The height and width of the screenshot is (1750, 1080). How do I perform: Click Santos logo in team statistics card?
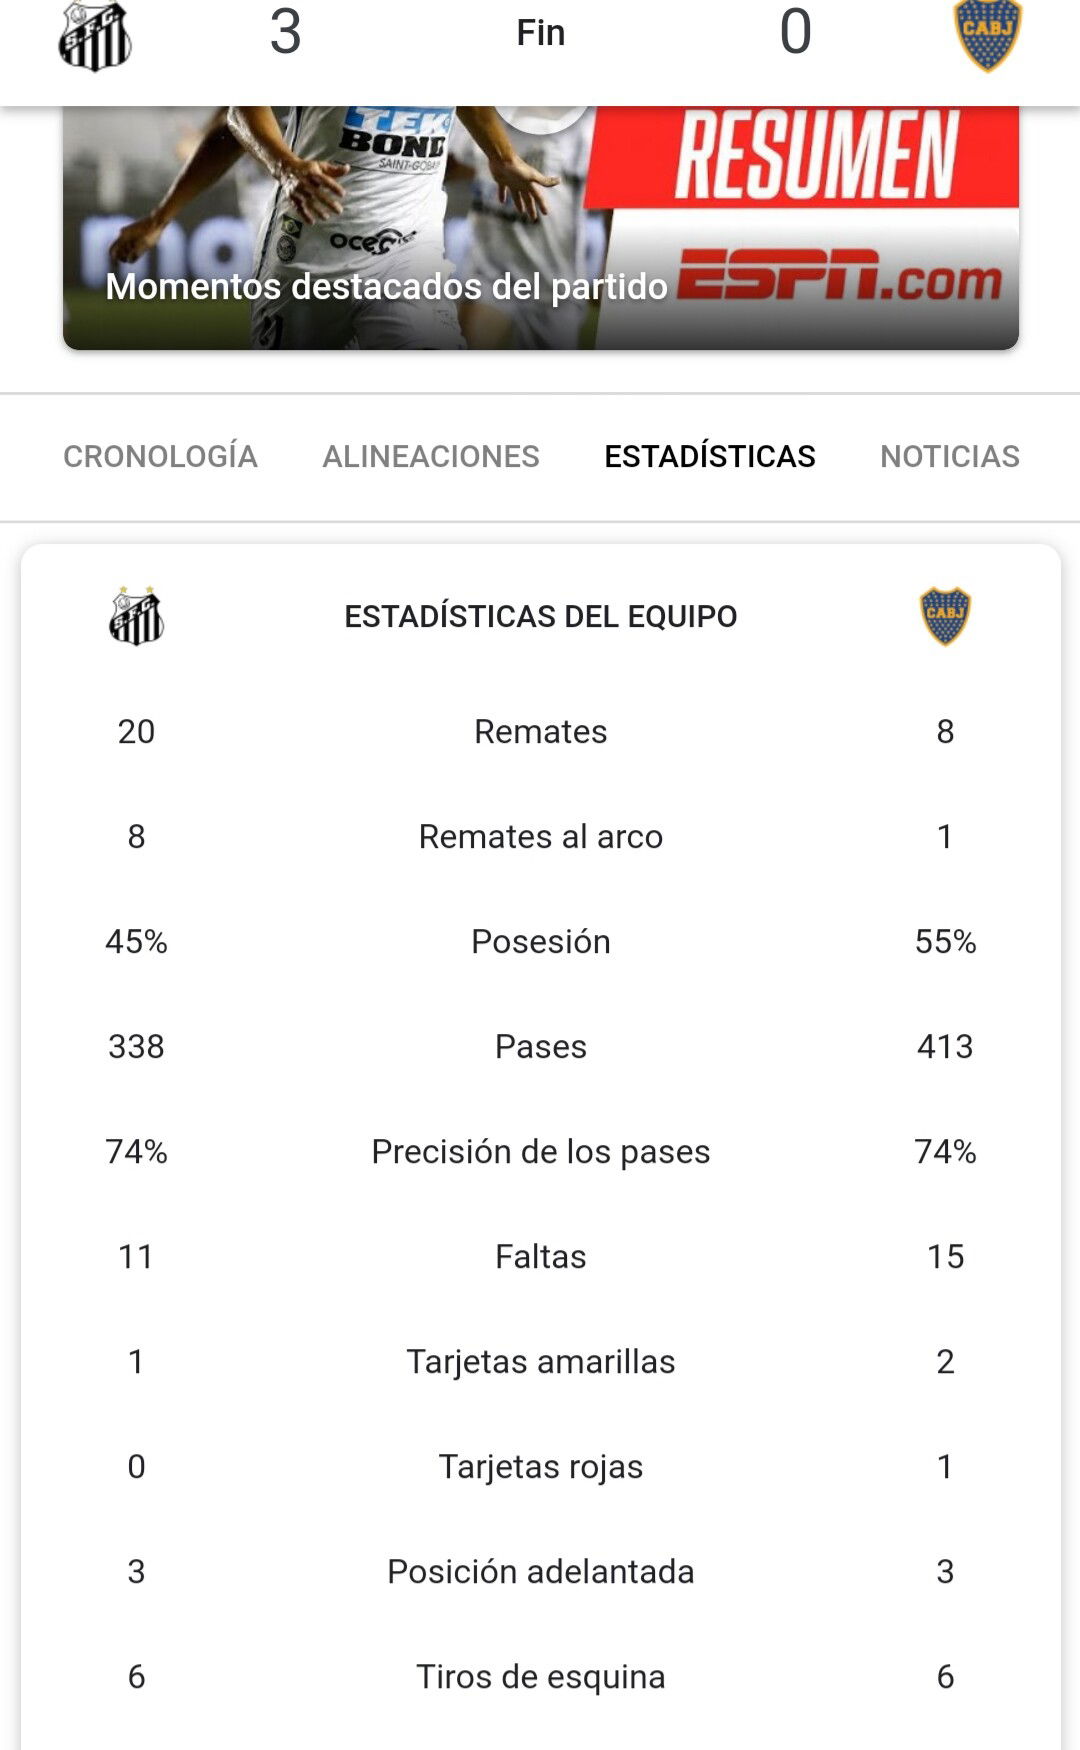pyautogui.click(x=137, y=616)
